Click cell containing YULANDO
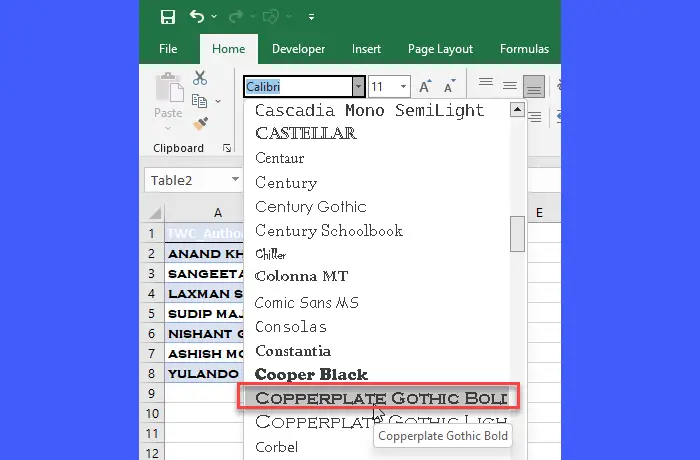Screen dimensions: 700x460 [x=204, y=373]
